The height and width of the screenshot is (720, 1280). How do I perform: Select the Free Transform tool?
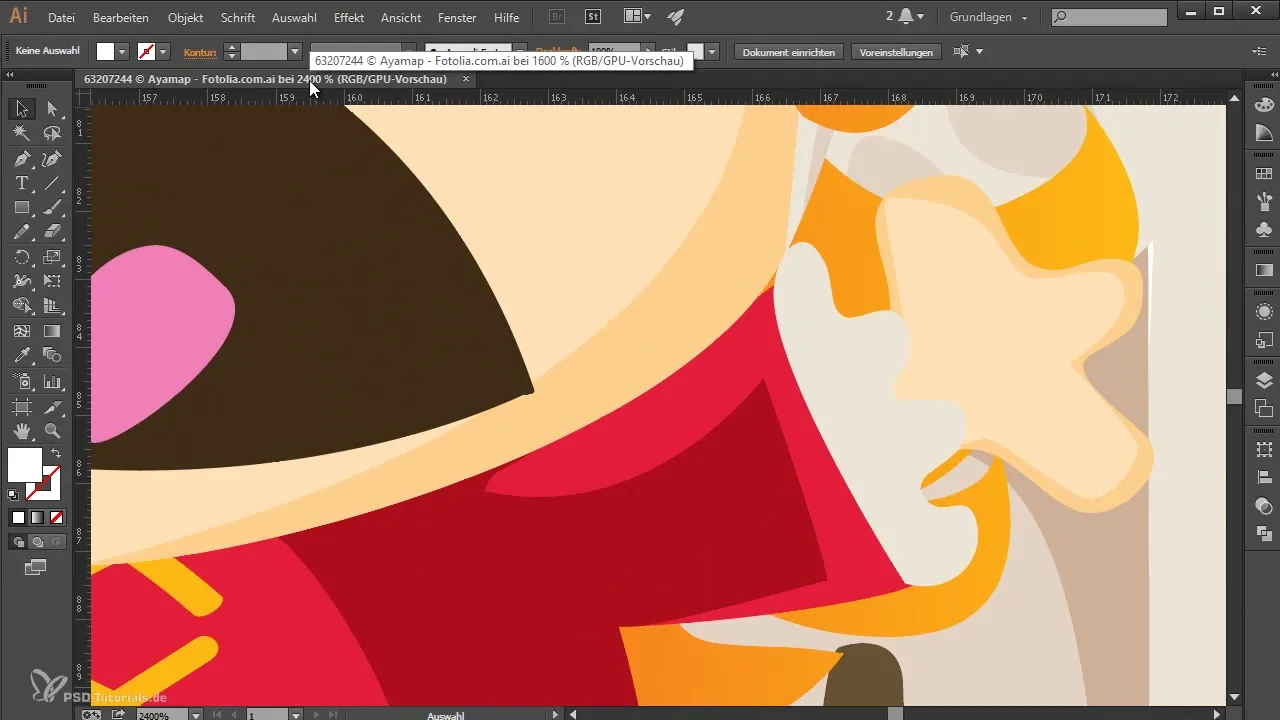52,282
